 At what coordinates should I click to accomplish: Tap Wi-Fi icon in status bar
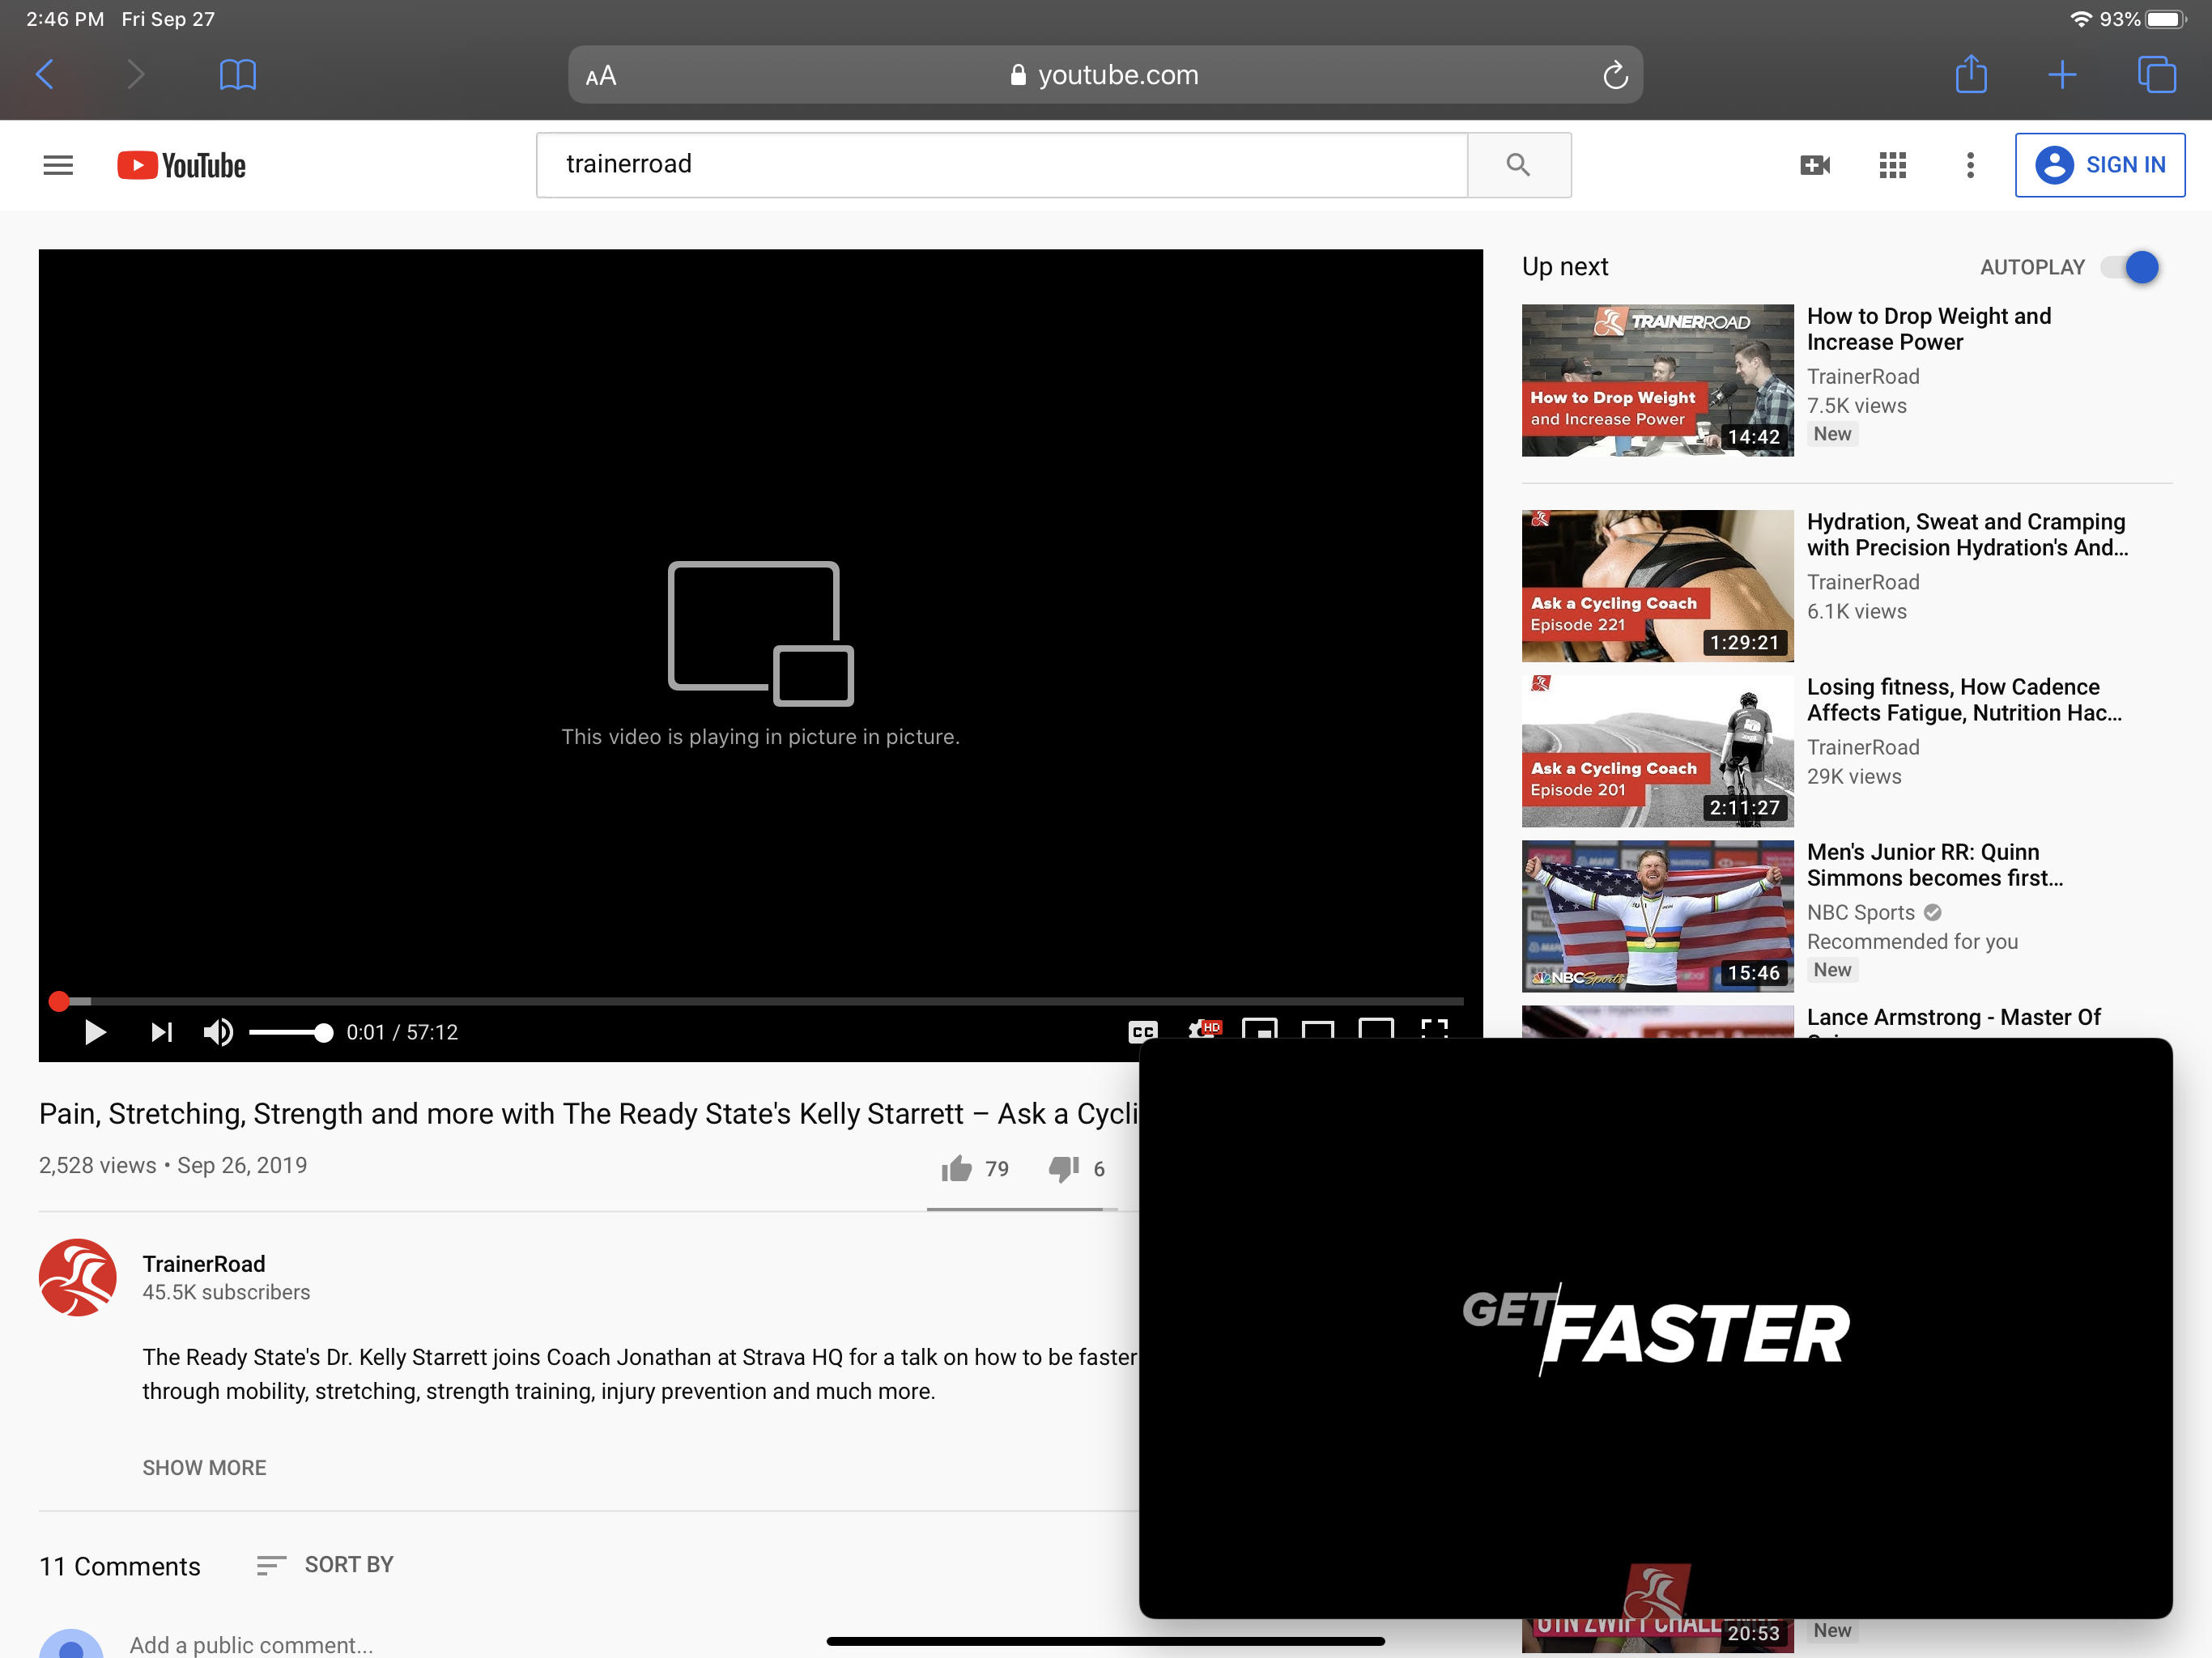(x=2080, y=19)
